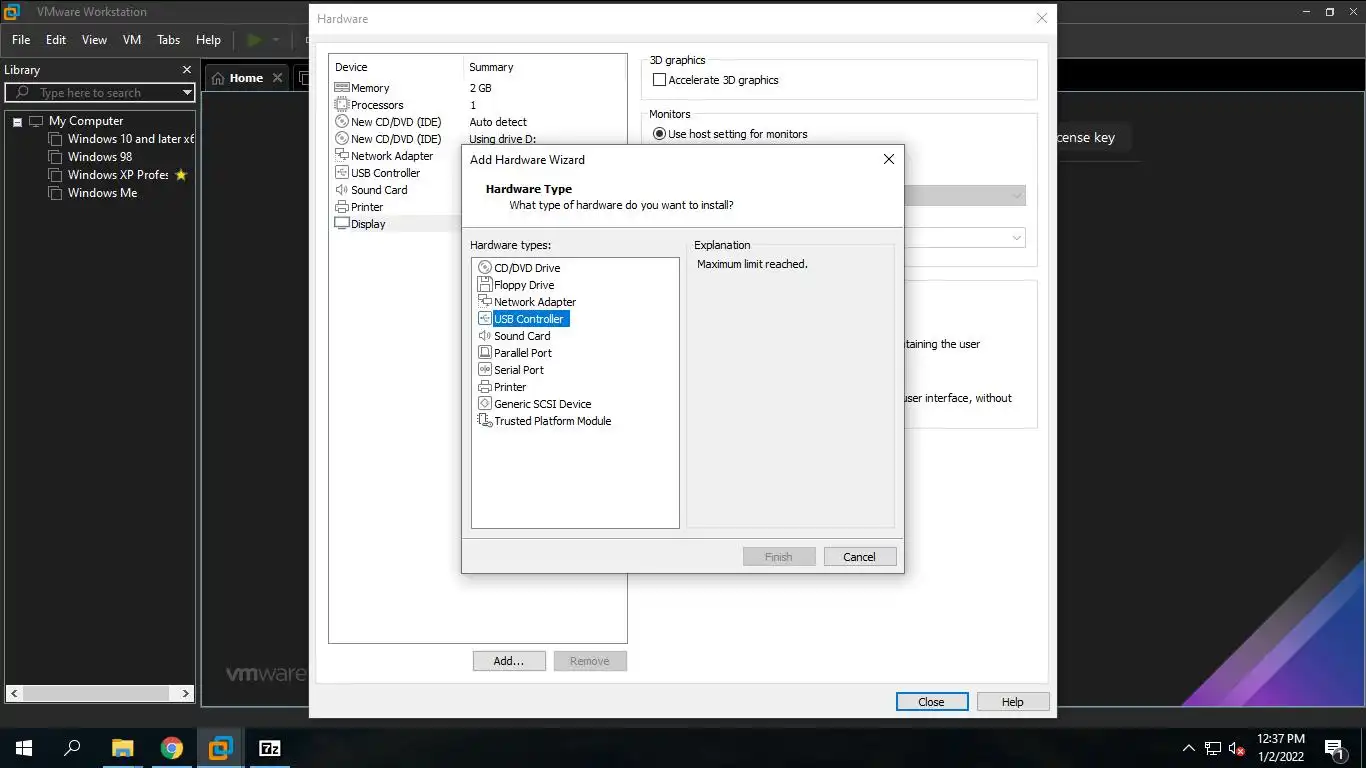This screenshot has height=768, width=1366.
Task: Close the Add Hardware Wizard with X
Action: [x=888, y=159]
